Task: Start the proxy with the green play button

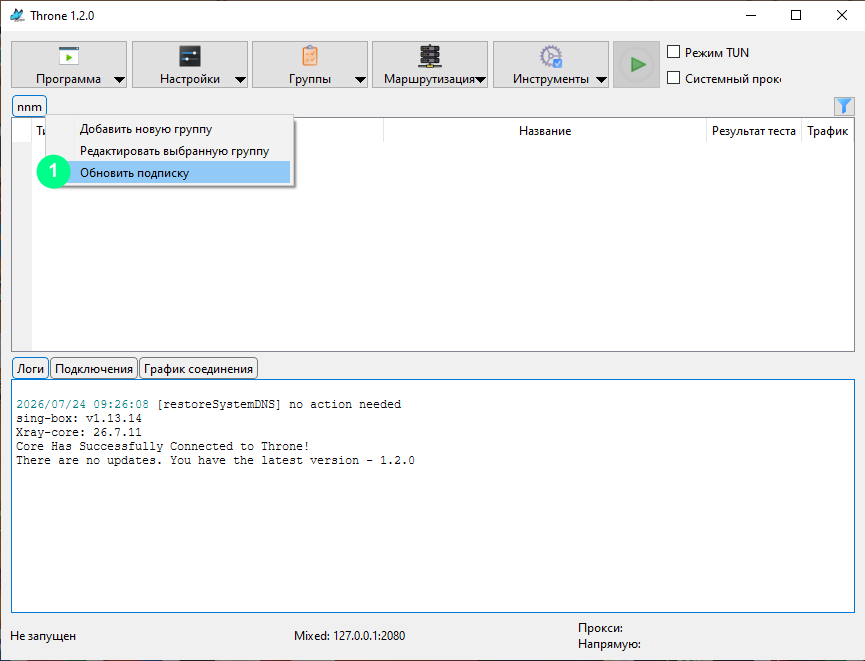Action: coord(637,65)
